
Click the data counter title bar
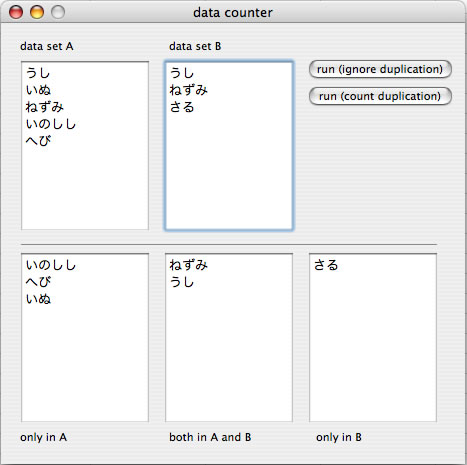point(233,12)
